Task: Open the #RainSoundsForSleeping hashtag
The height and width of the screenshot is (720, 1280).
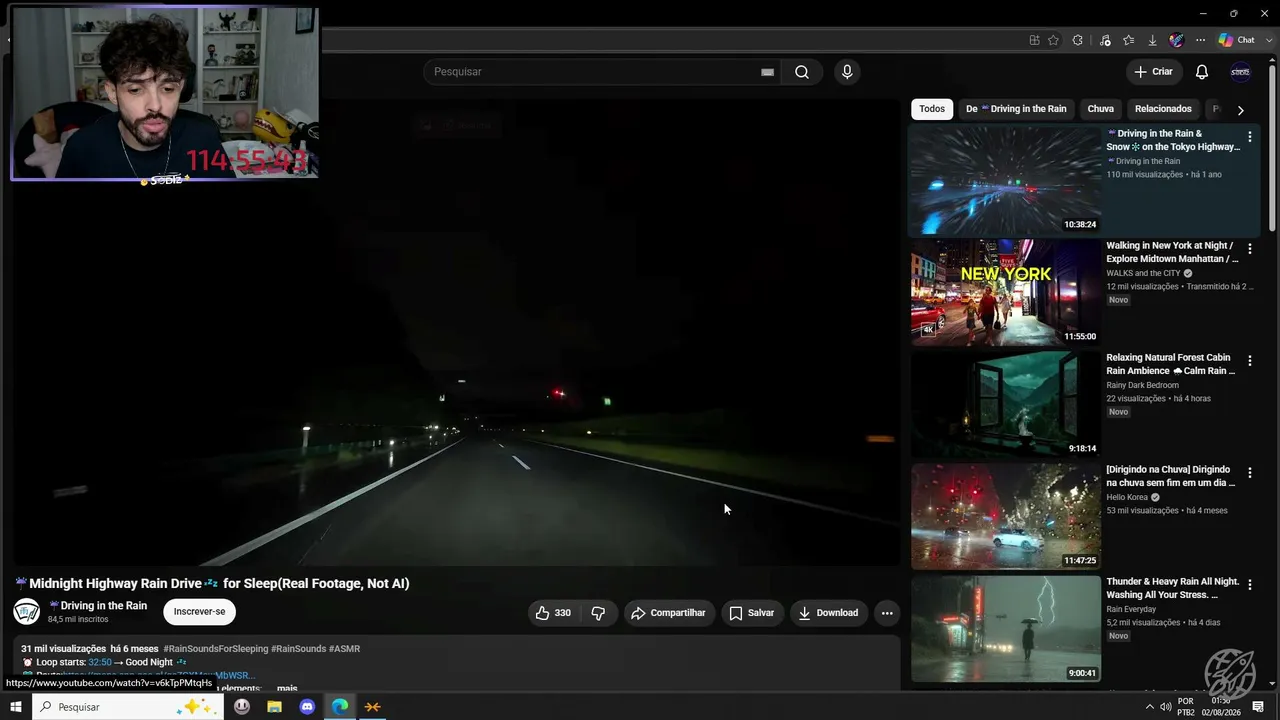Action: coord(216,649)
